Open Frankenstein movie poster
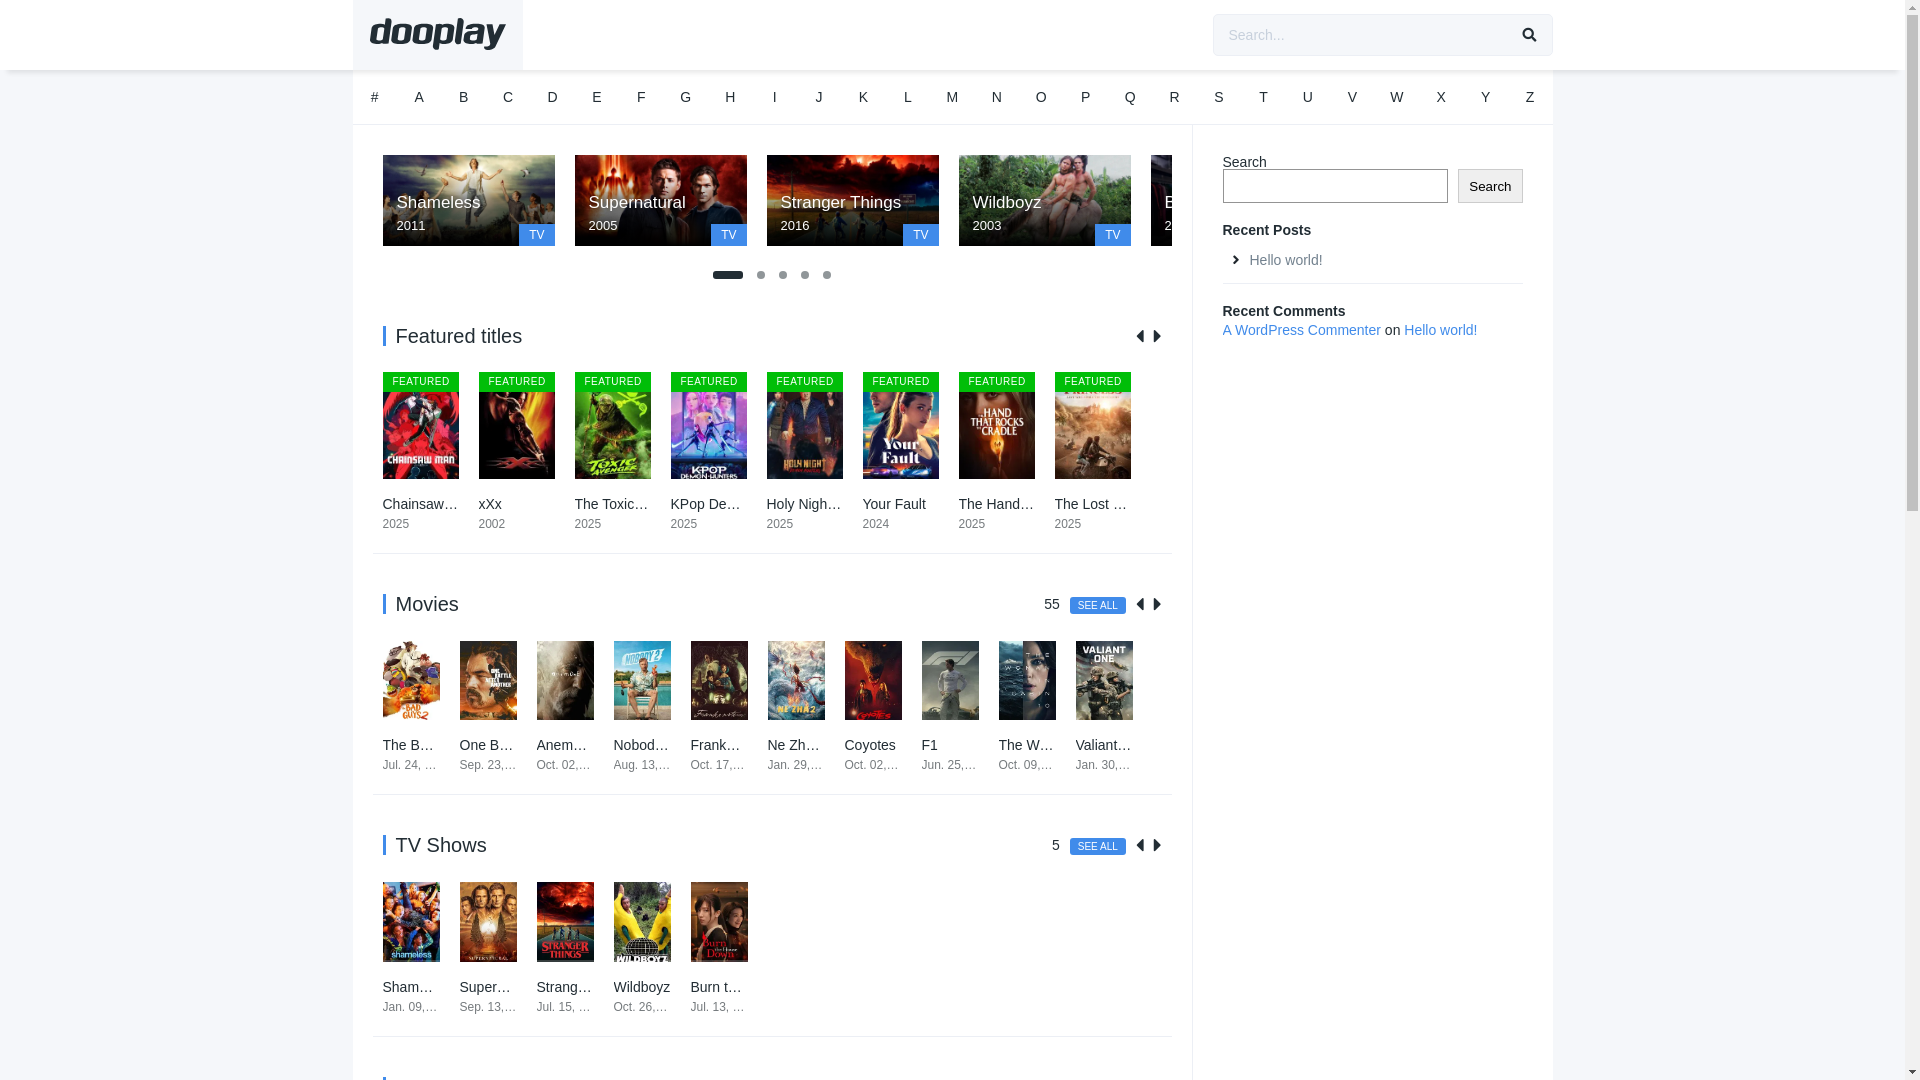1920x1080 pixels. pos(719,680)
